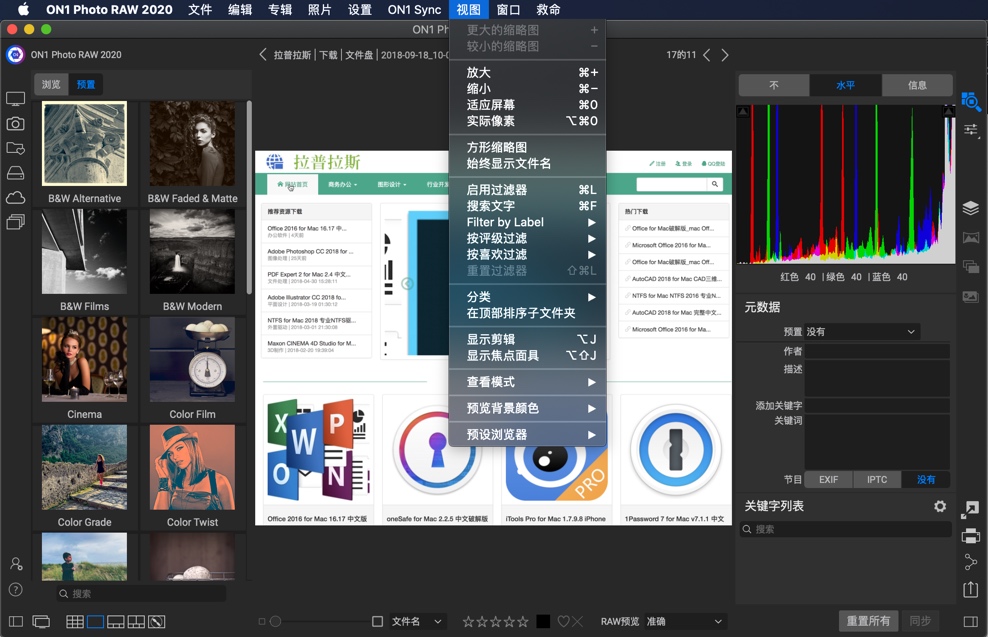Open albums stack icon in left sidebar

click(15, 222)
